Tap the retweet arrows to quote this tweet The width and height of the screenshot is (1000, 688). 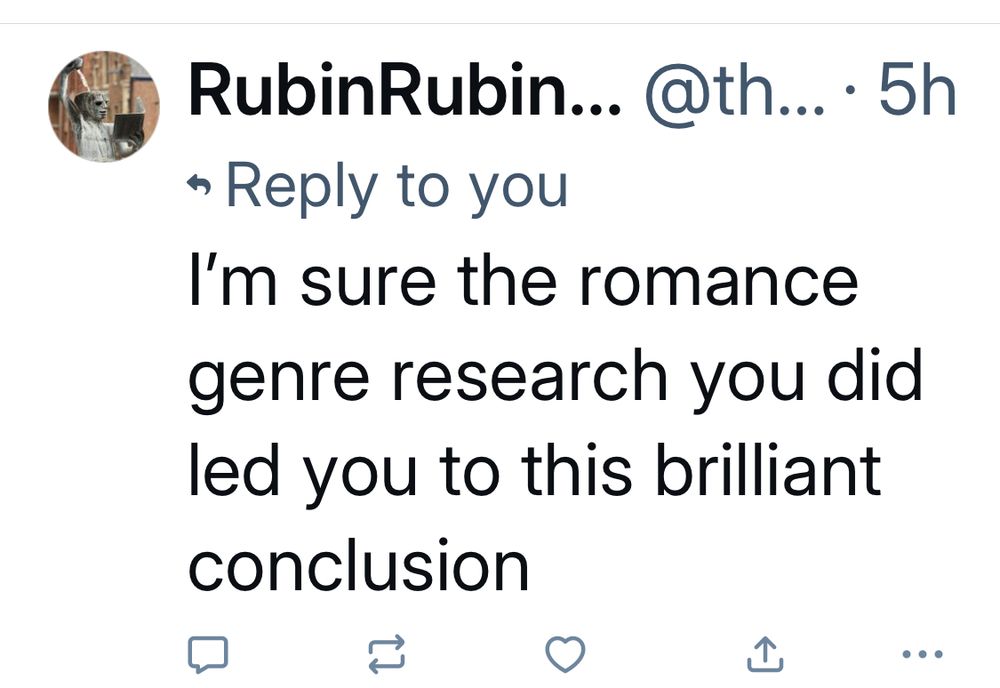pos(387,655)
